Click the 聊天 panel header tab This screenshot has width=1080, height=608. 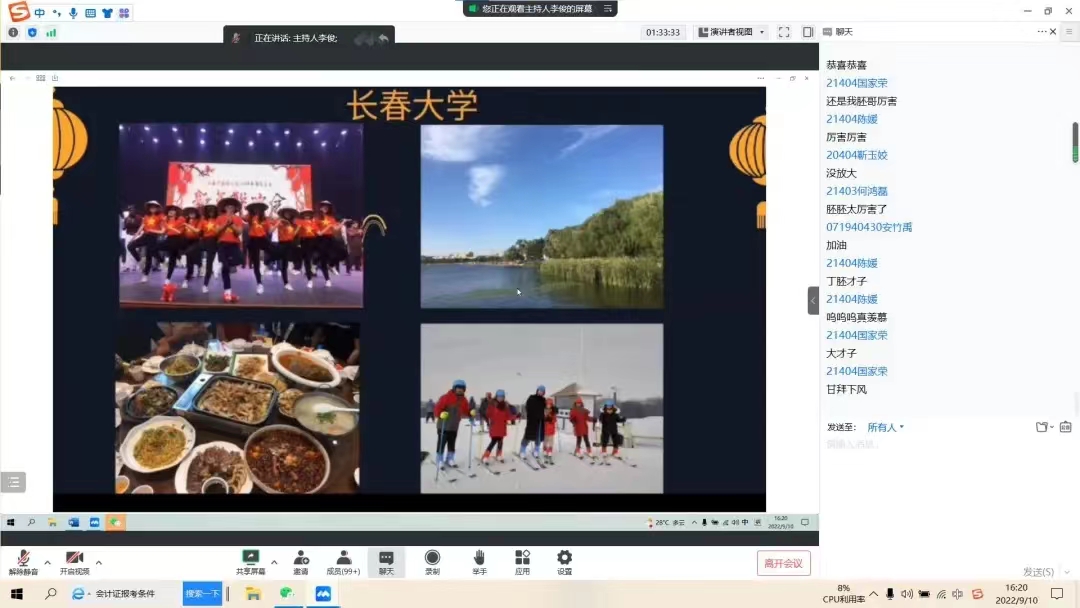pyautogui.click(x=838, y=32)
